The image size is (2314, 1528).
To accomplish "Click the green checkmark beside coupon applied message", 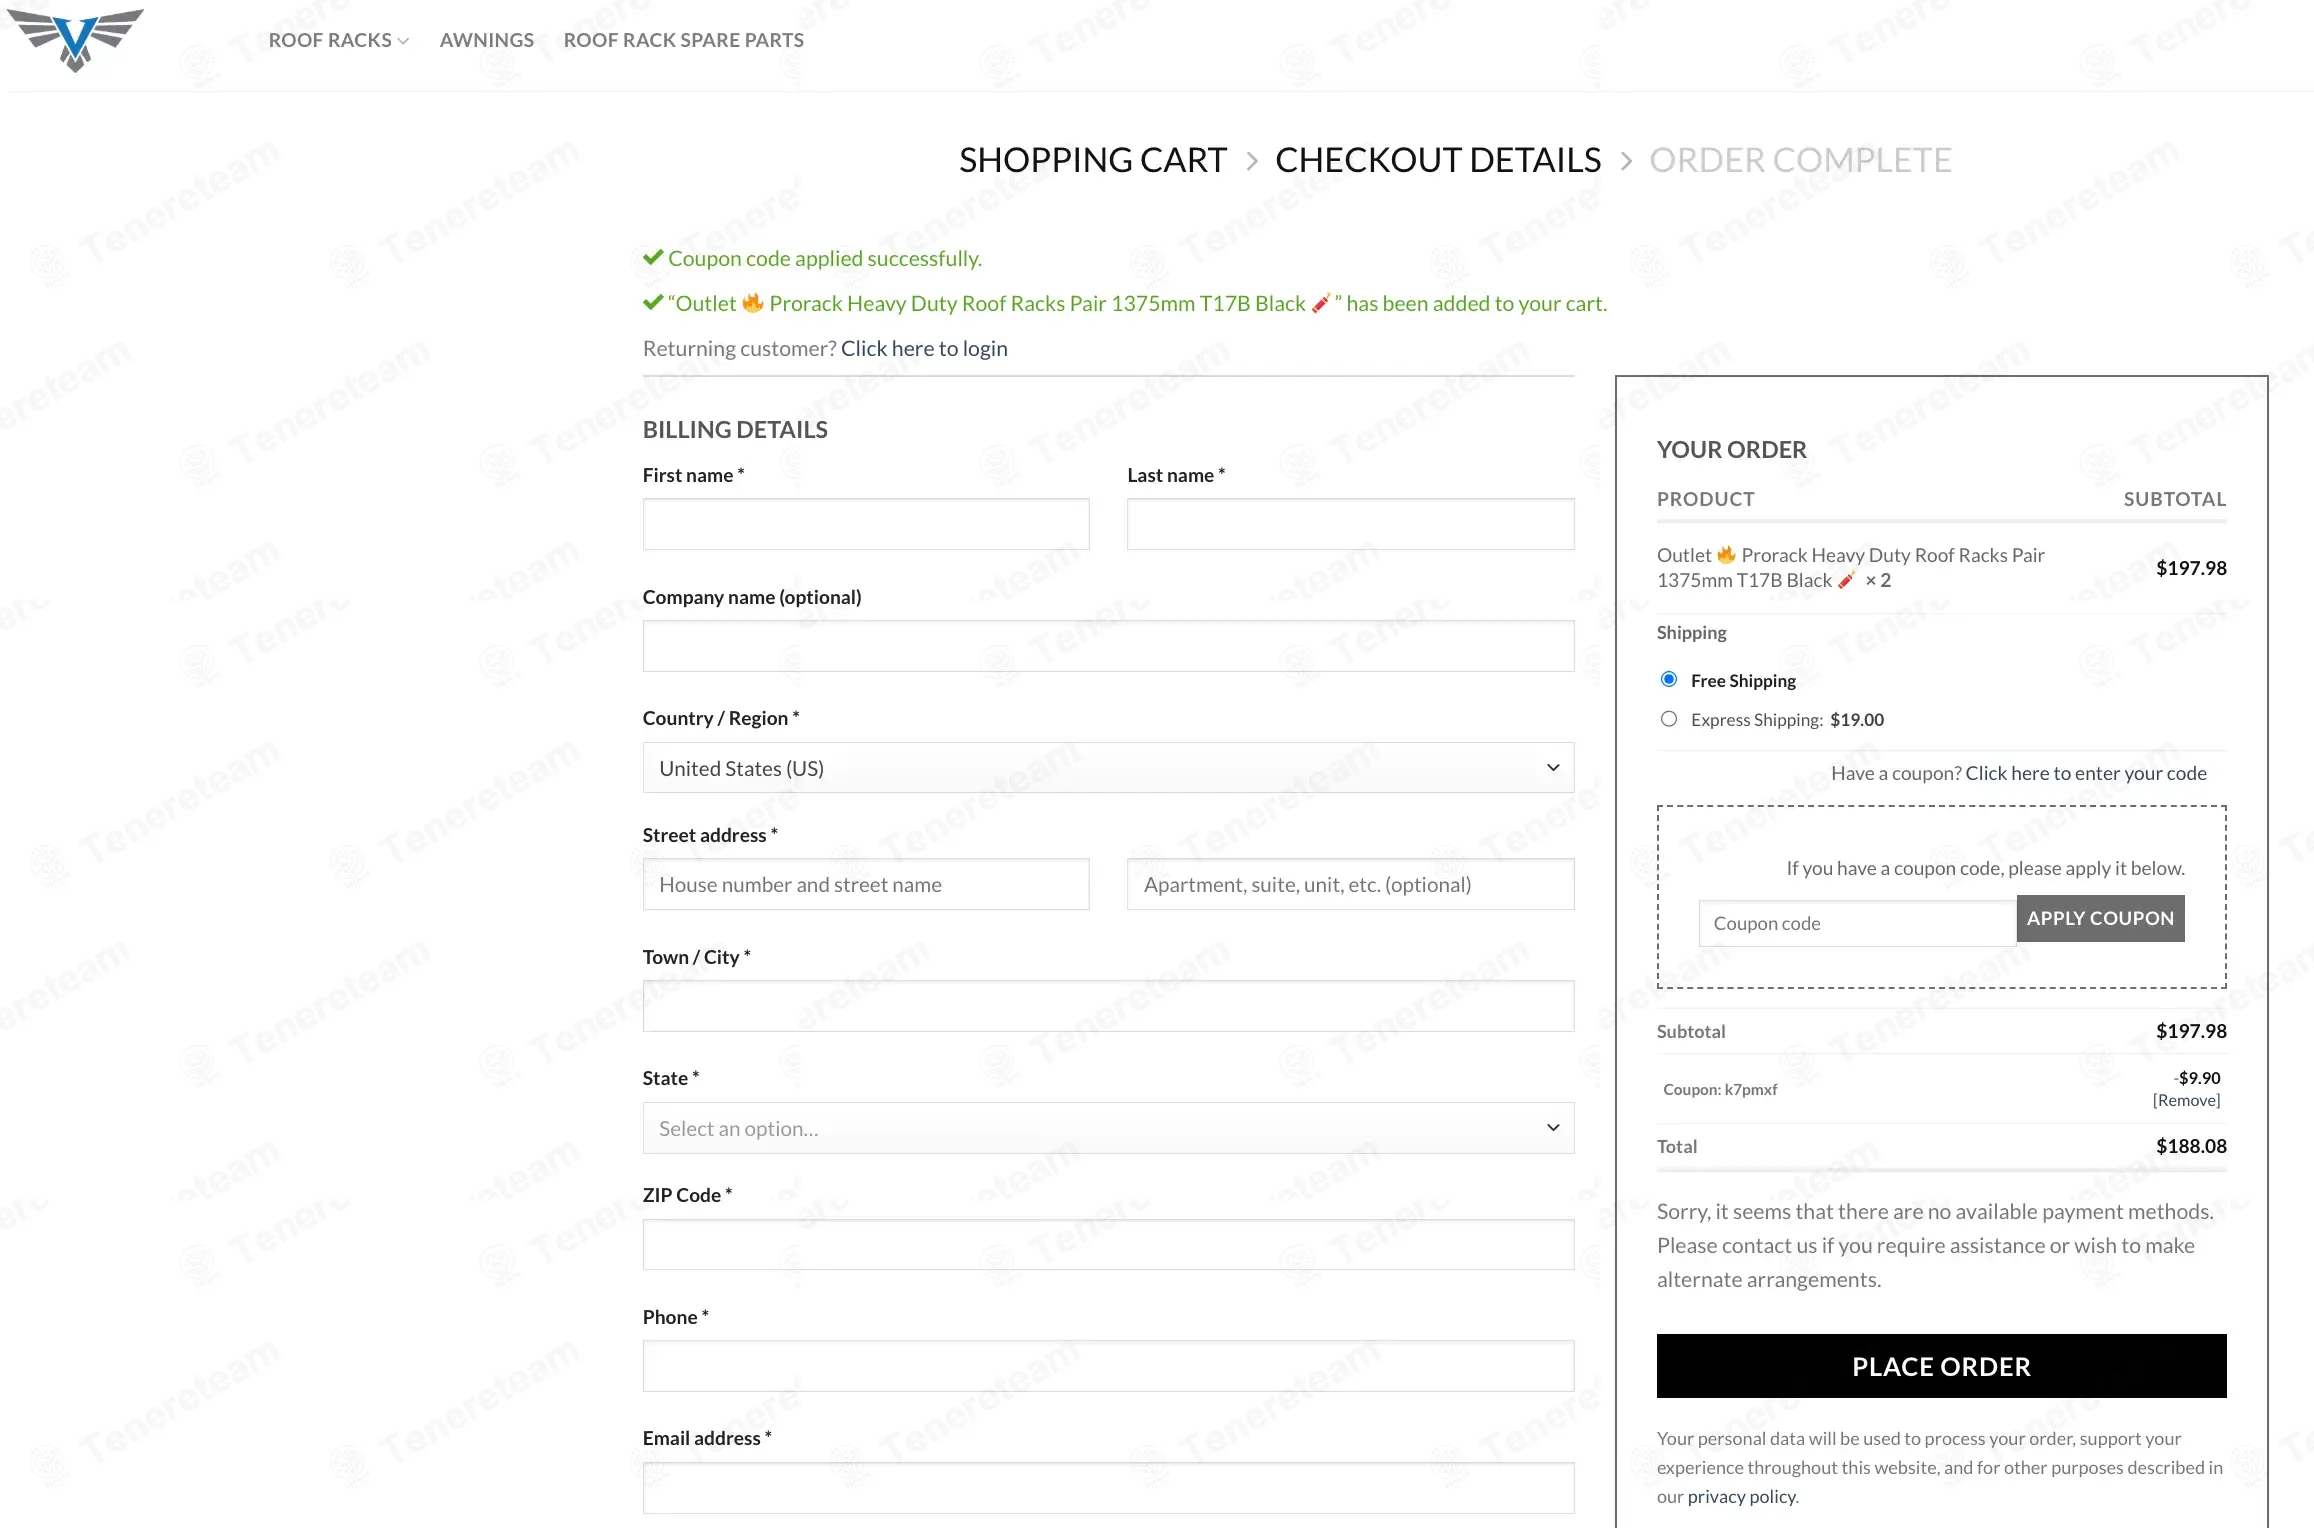I will (x=653, y=258).
